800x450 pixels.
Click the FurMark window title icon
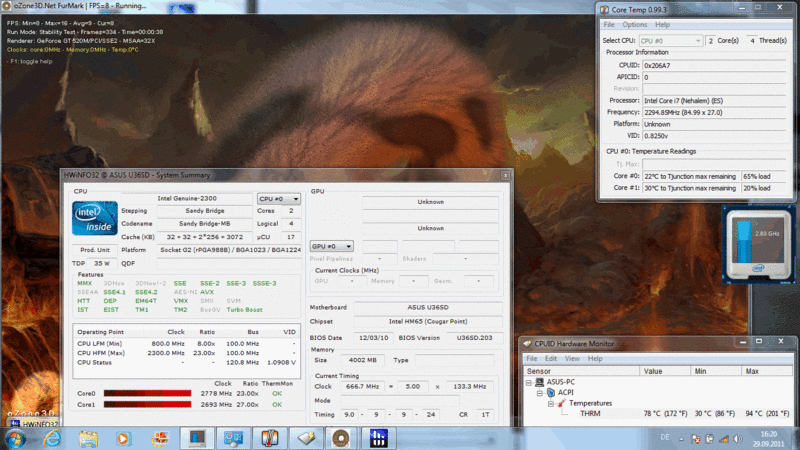(6, 6)
